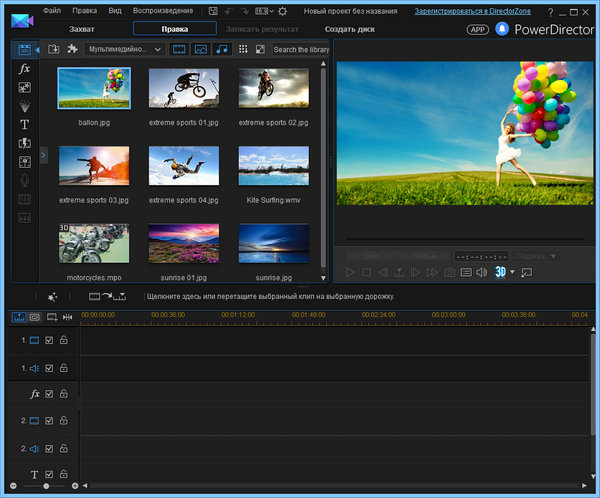The width and height of the screenshot is (600, 498).
Task: Uncheck the video track 1 checkbox
Action: click(x=49, y=341)
